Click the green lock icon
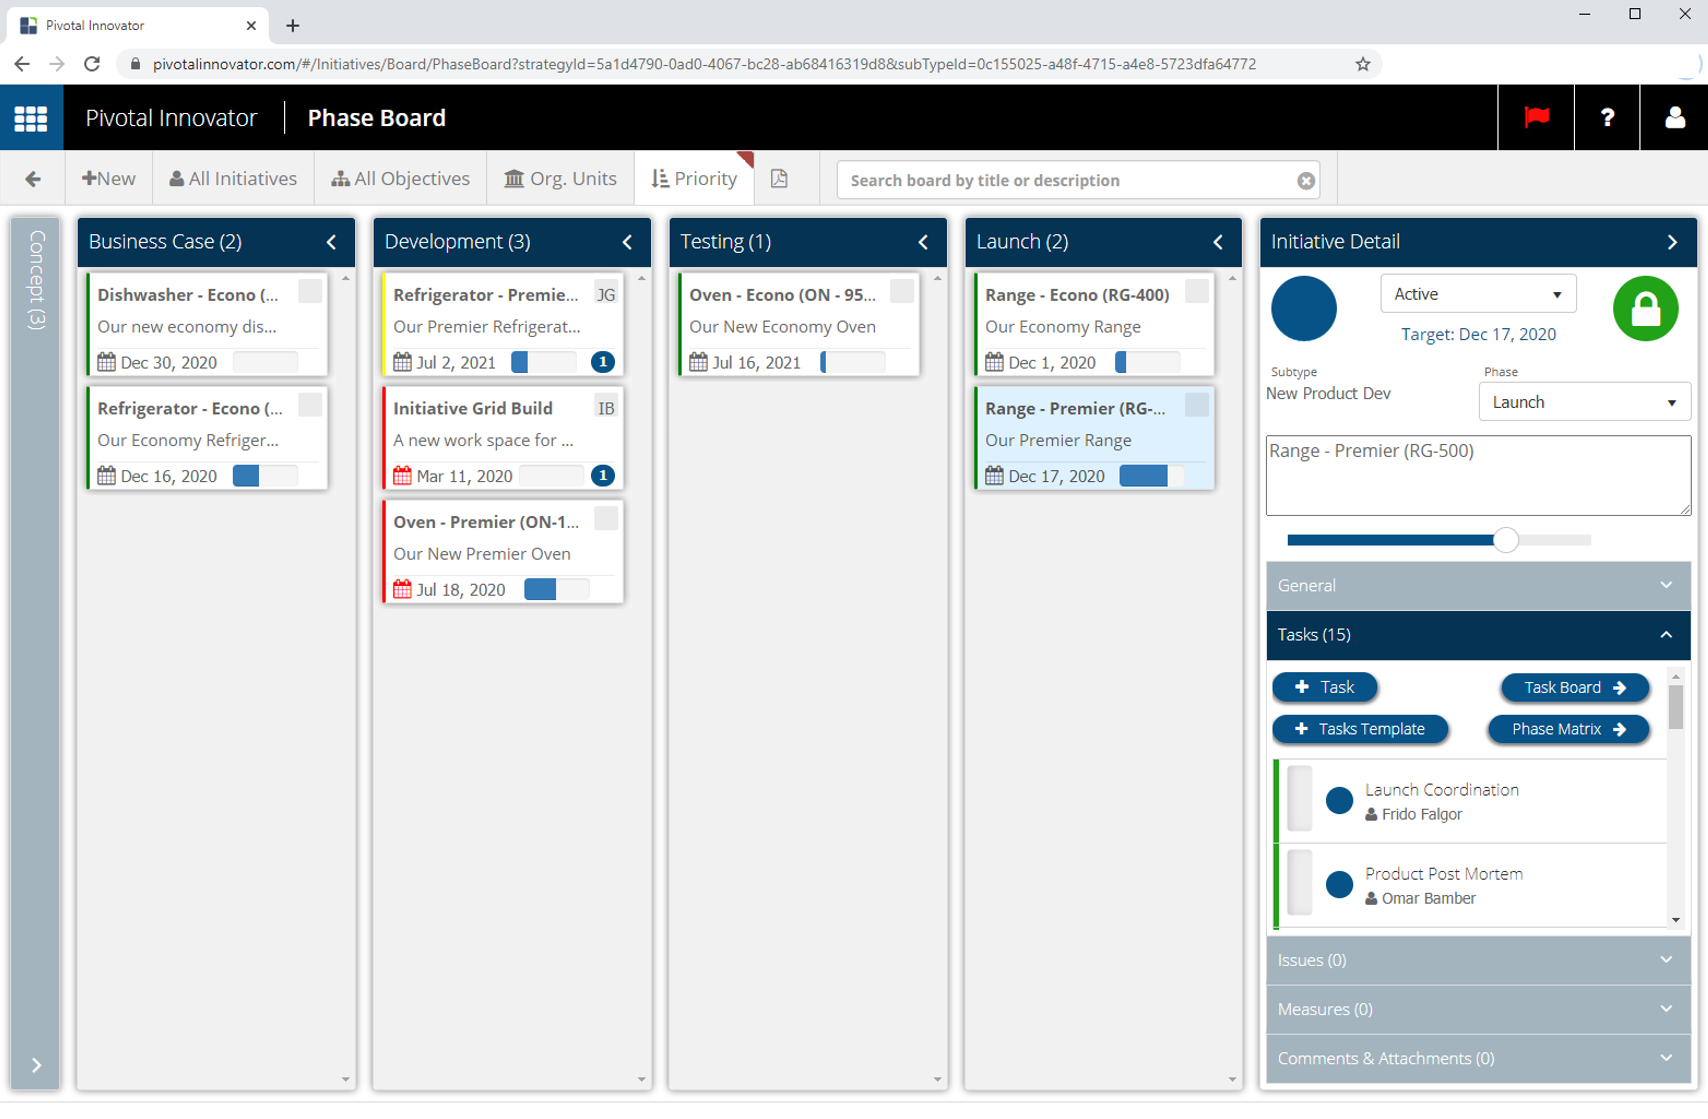The width and height of the screenshot is (1708, 1119). 1645,309
